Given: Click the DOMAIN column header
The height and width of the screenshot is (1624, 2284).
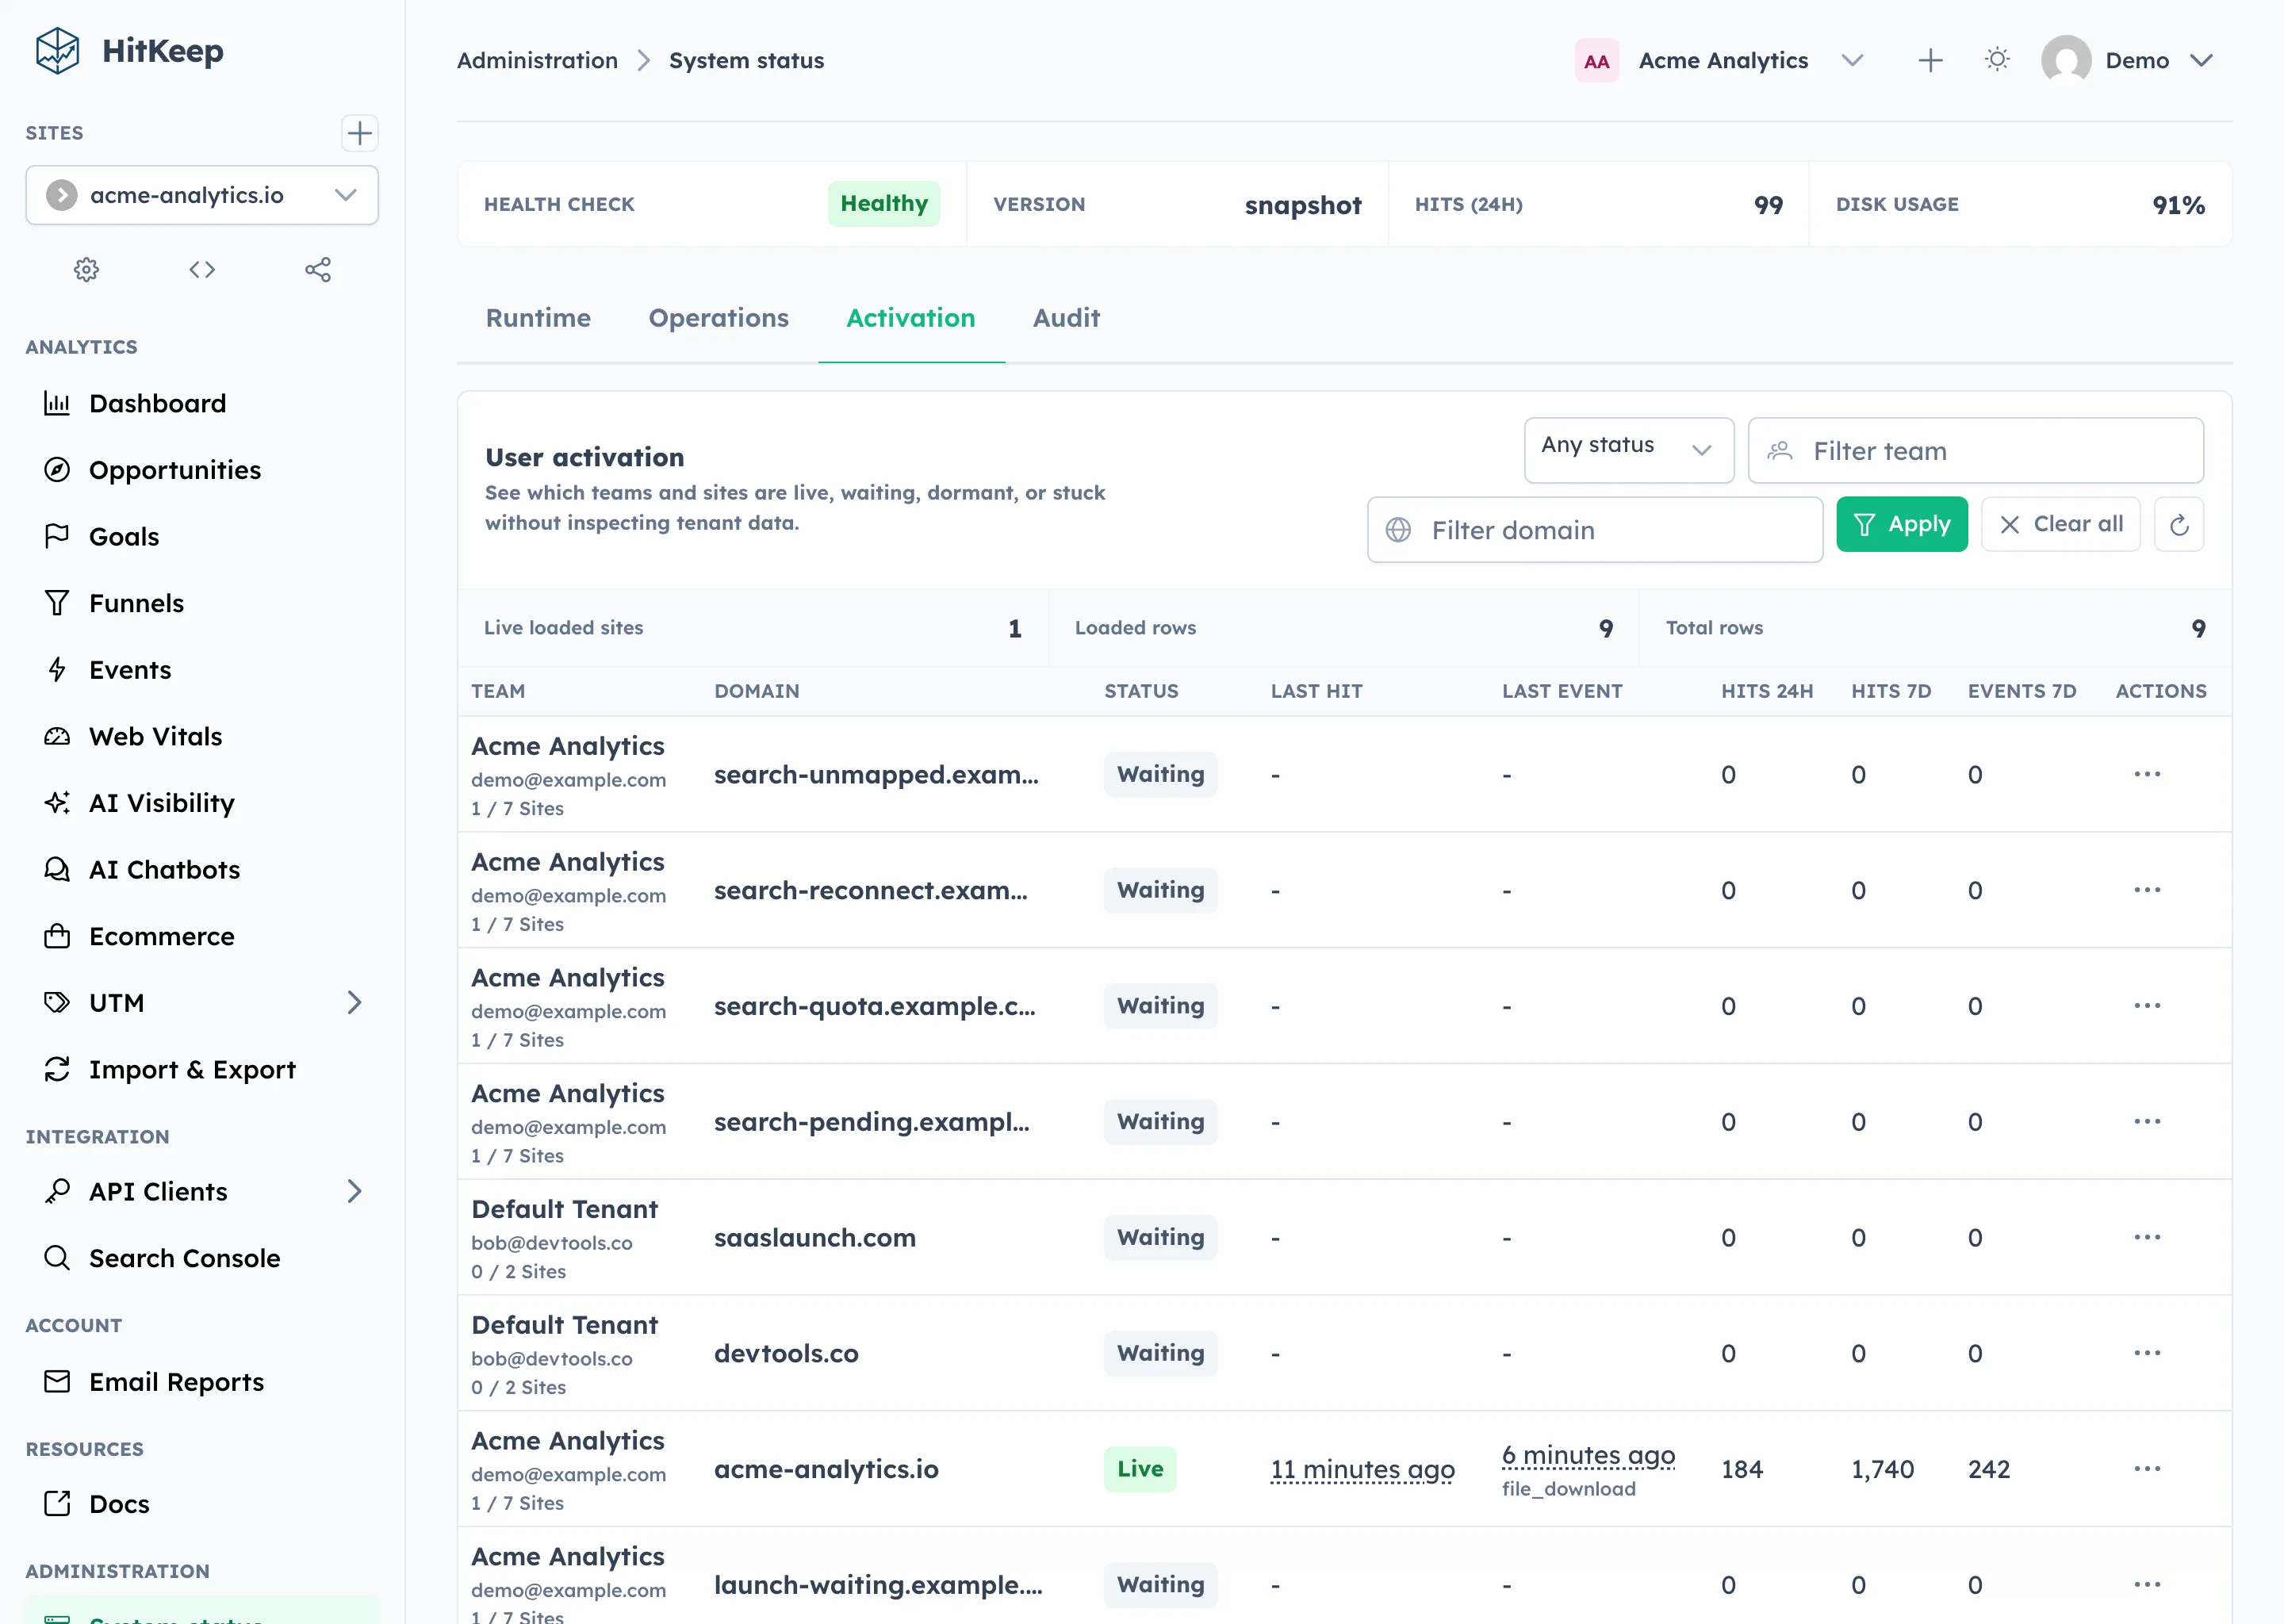Looking at the screenshot, I should pos(757,691).
